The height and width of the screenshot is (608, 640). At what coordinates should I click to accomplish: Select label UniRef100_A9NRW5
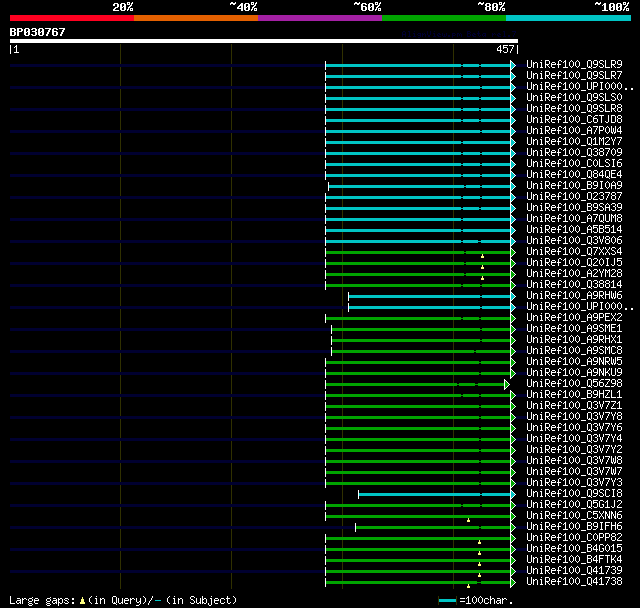click(574, 362)
